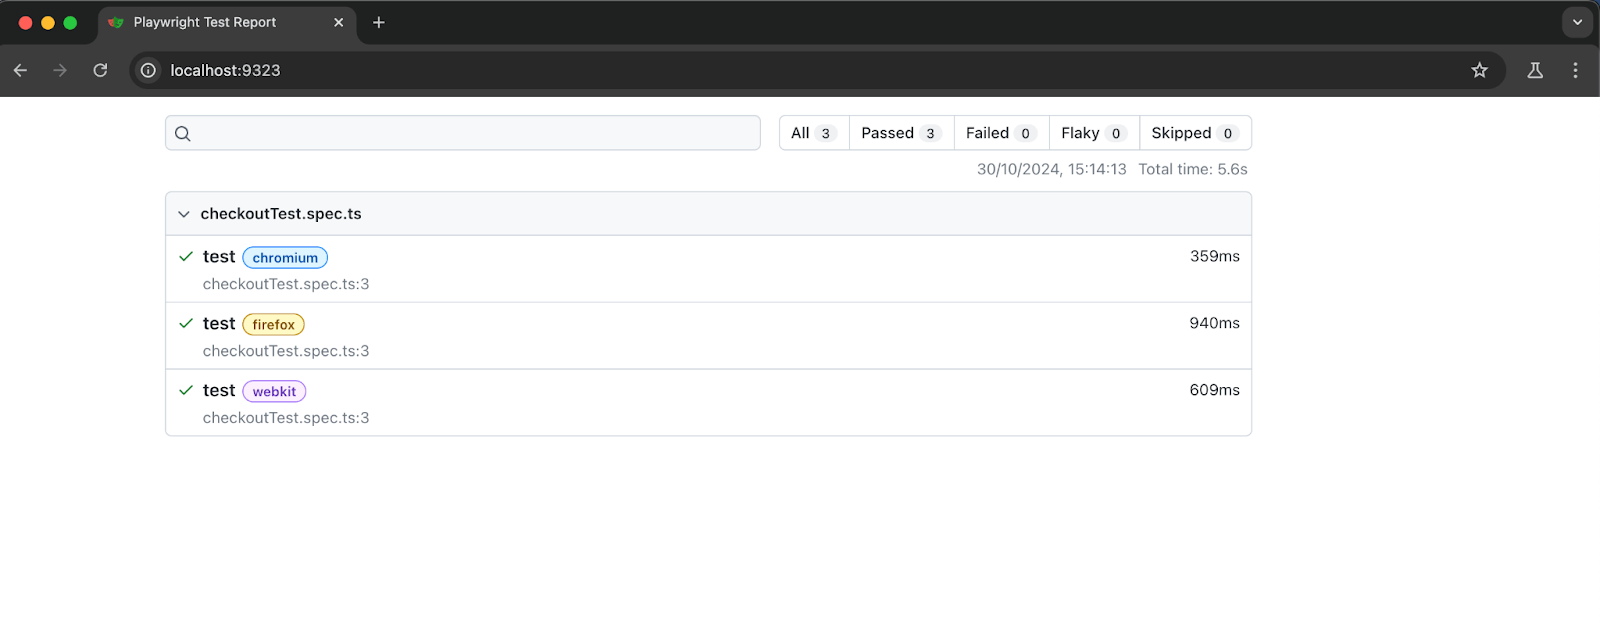Viewport: 1600px width, 623px height.
Task: Click the browser forward arrow
Action: point(60,70)
